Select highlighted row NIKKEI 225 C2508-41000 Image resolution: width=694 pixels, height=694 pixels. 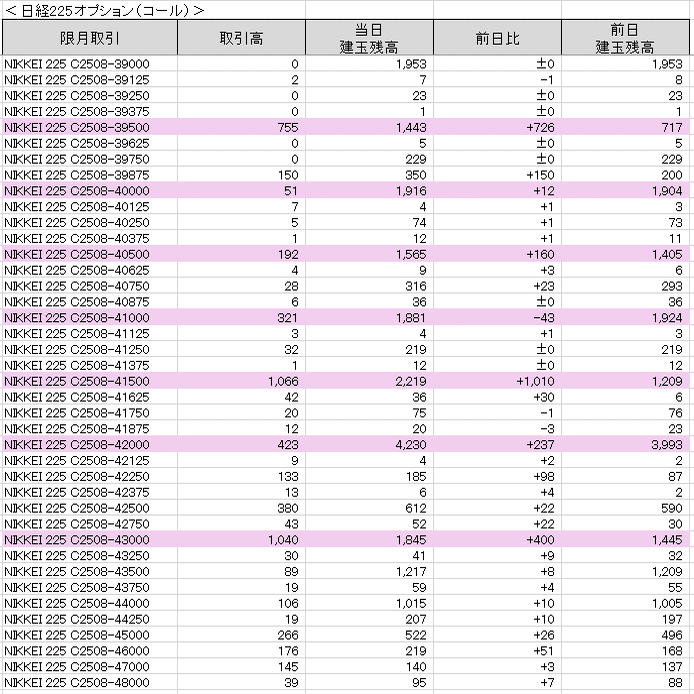point(346,318)
